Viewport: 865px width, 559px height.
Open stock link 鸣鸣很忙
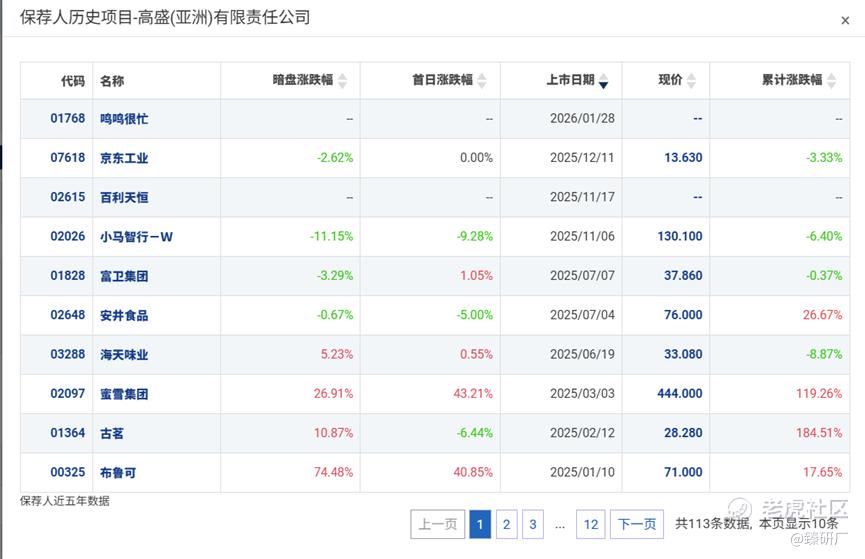tap(124, 119)
